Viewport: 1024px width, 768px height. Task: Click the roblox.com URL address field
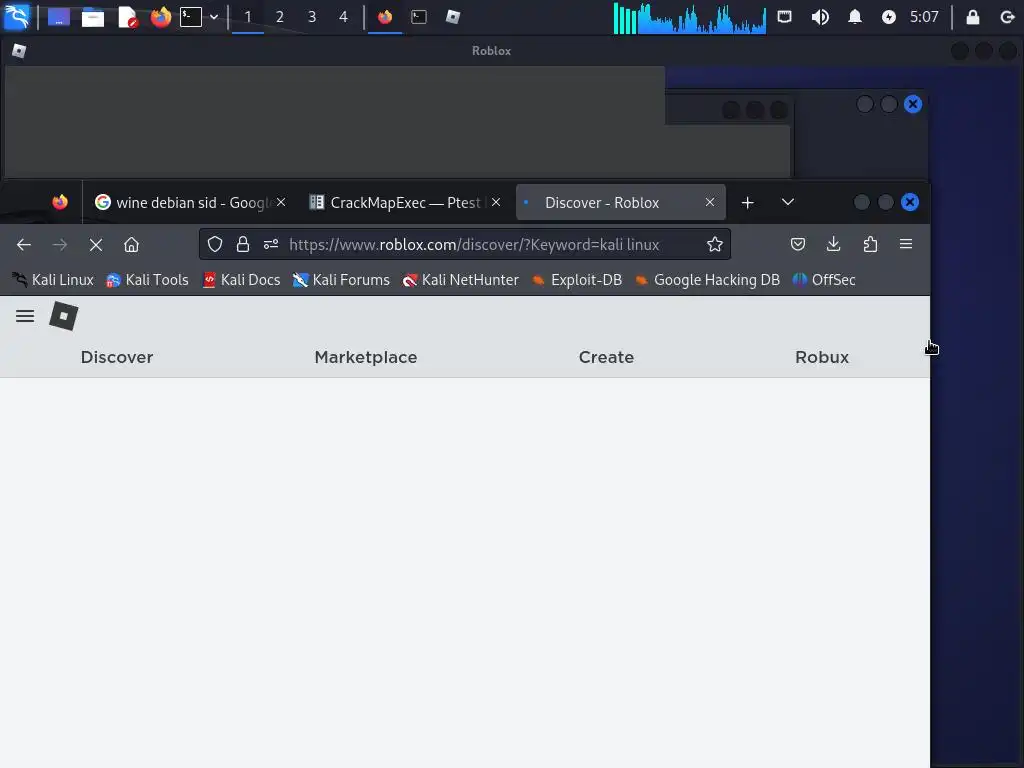pos(474,244)
